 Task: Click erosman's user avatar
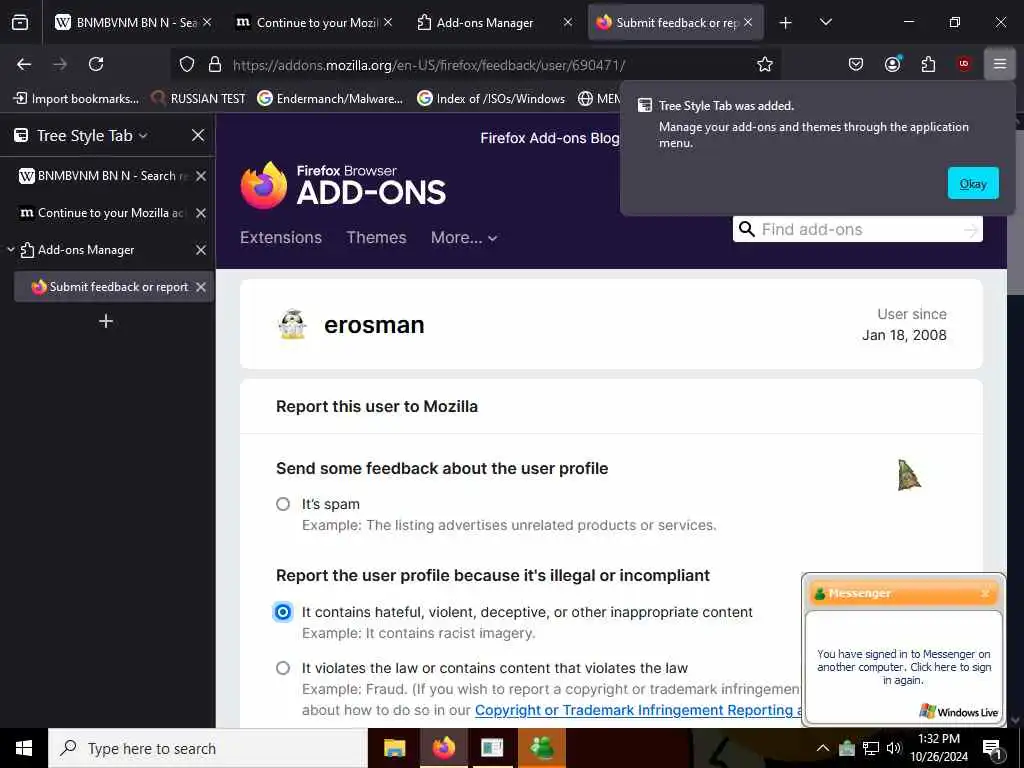click(x=292, y=325)
